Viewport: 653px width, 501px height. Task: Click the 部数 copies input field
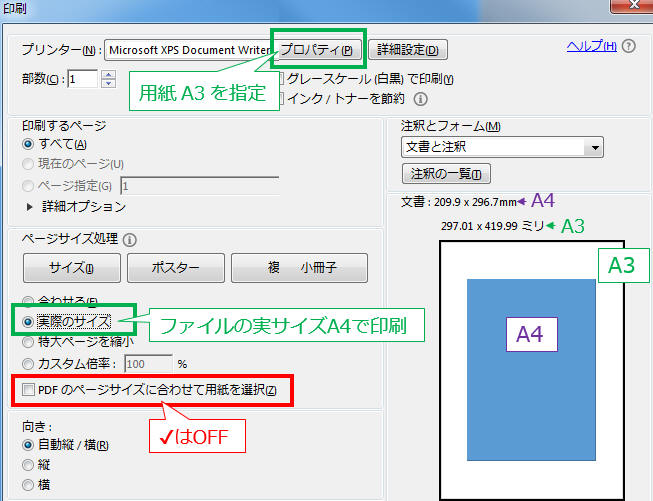(82, 79)
